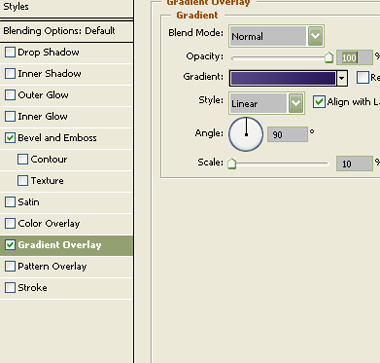Screen dimensions: 380x363
Task: Click the Opacity value field
Action: click(354, 58)
